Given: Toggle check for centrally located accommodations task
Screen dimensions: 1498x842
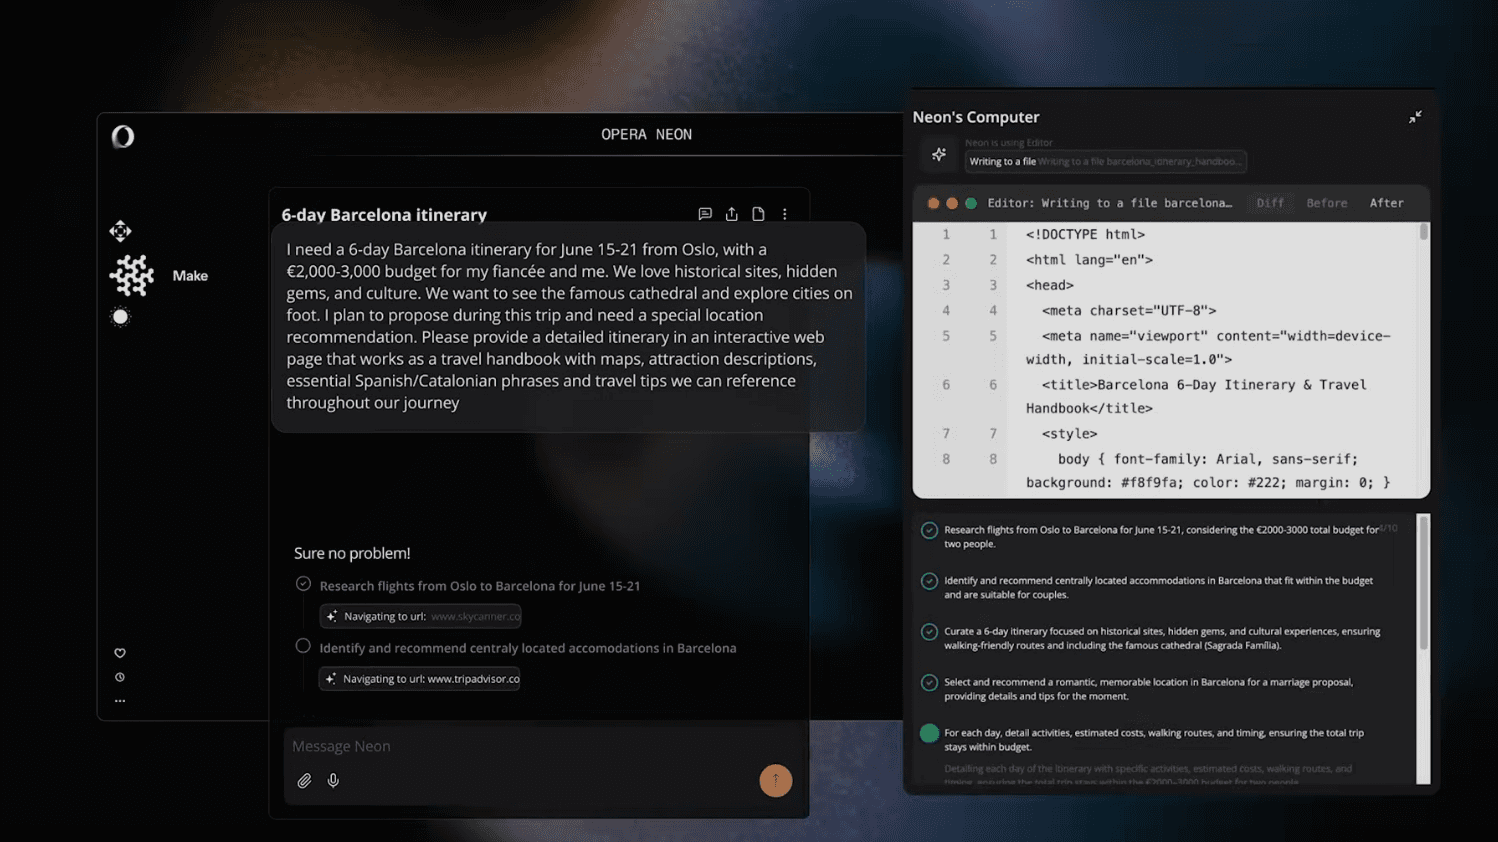Looking at the screenshot, I should [929, 581].
